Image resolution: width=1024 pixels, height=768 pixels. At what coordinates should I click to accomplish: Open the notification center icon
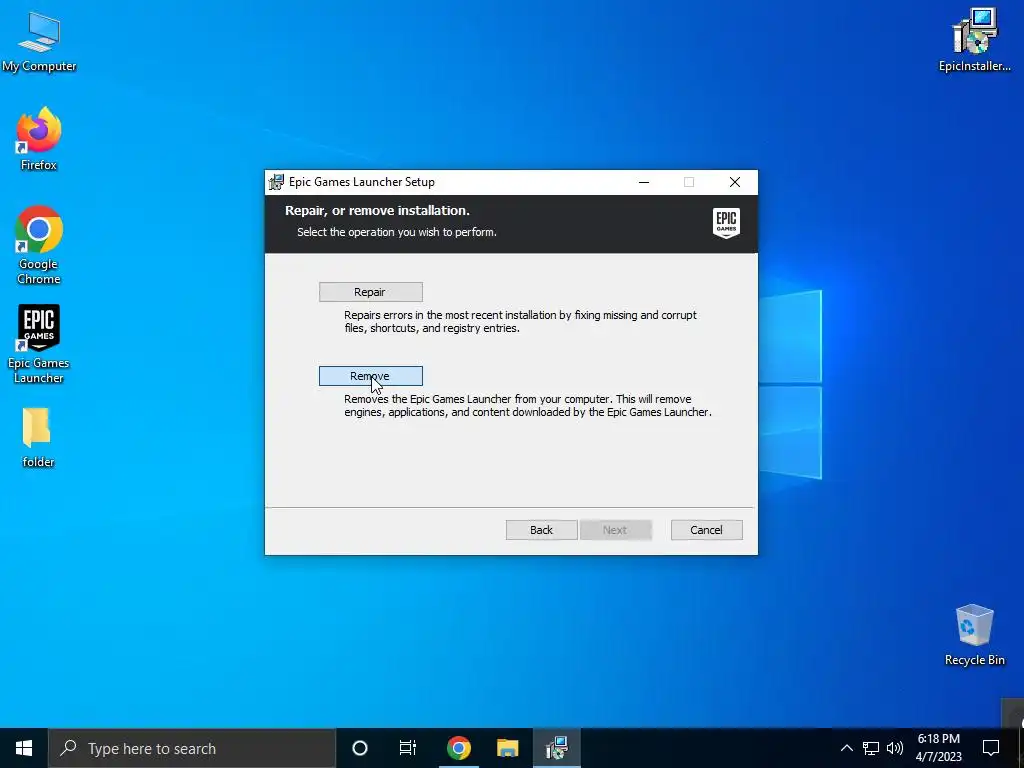[991, 748]
